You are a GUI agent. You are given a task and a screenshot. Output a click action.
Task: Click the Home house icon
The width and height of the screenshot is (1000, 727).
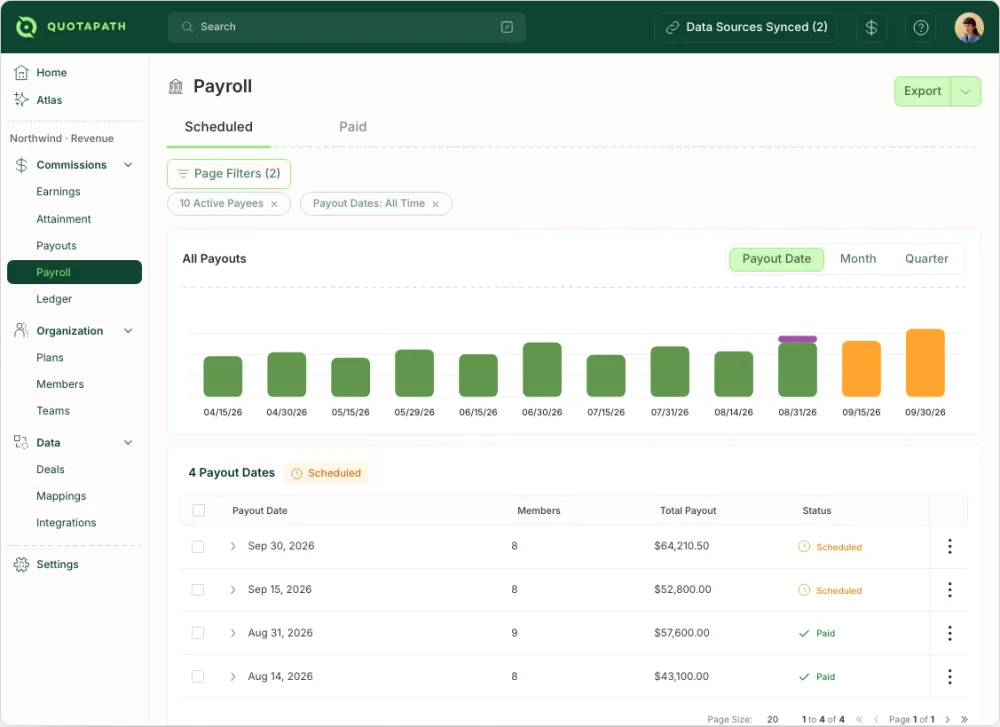point(21,73)
